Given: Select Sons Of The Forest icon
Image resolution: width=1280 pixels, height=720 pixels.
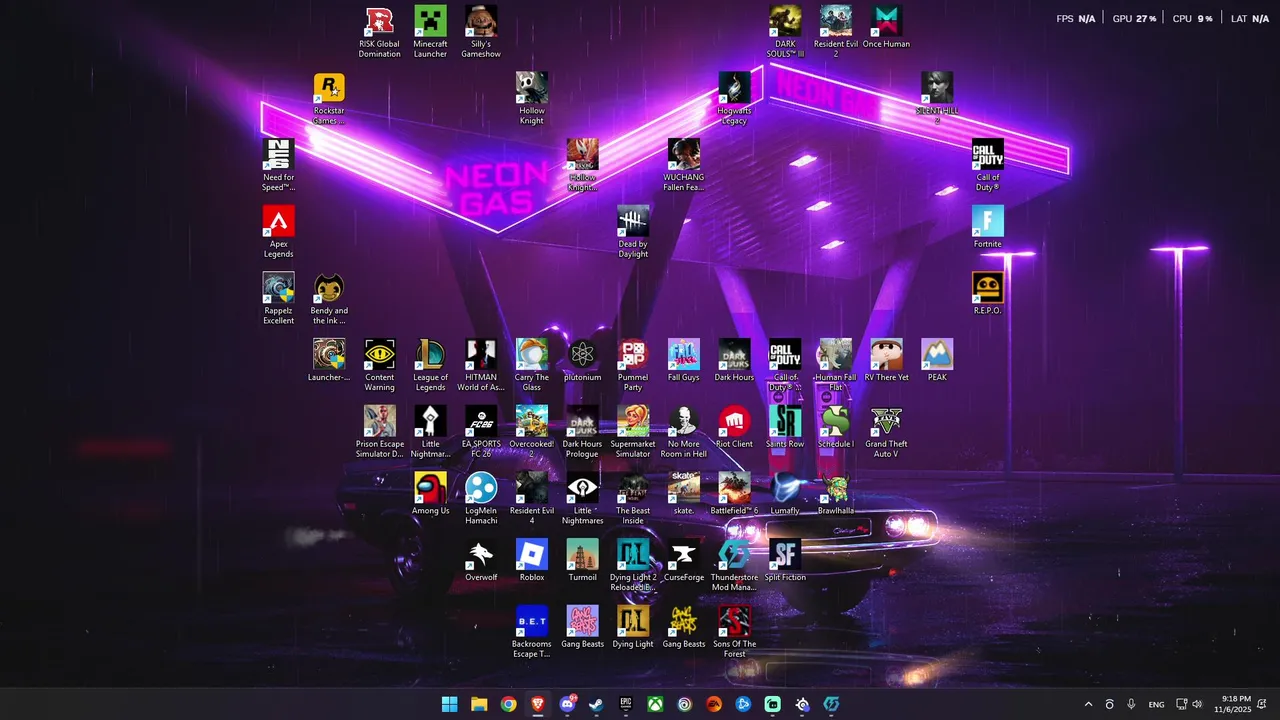Looking at the screenshot, I should click(734, 631).
